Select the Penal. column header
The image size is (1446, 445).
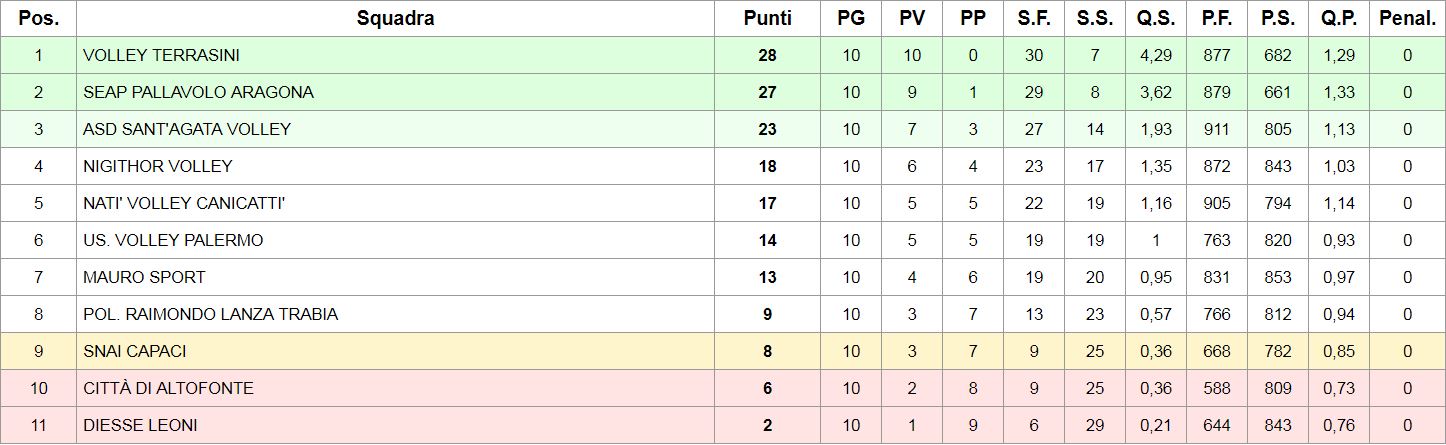(1407, 18)
